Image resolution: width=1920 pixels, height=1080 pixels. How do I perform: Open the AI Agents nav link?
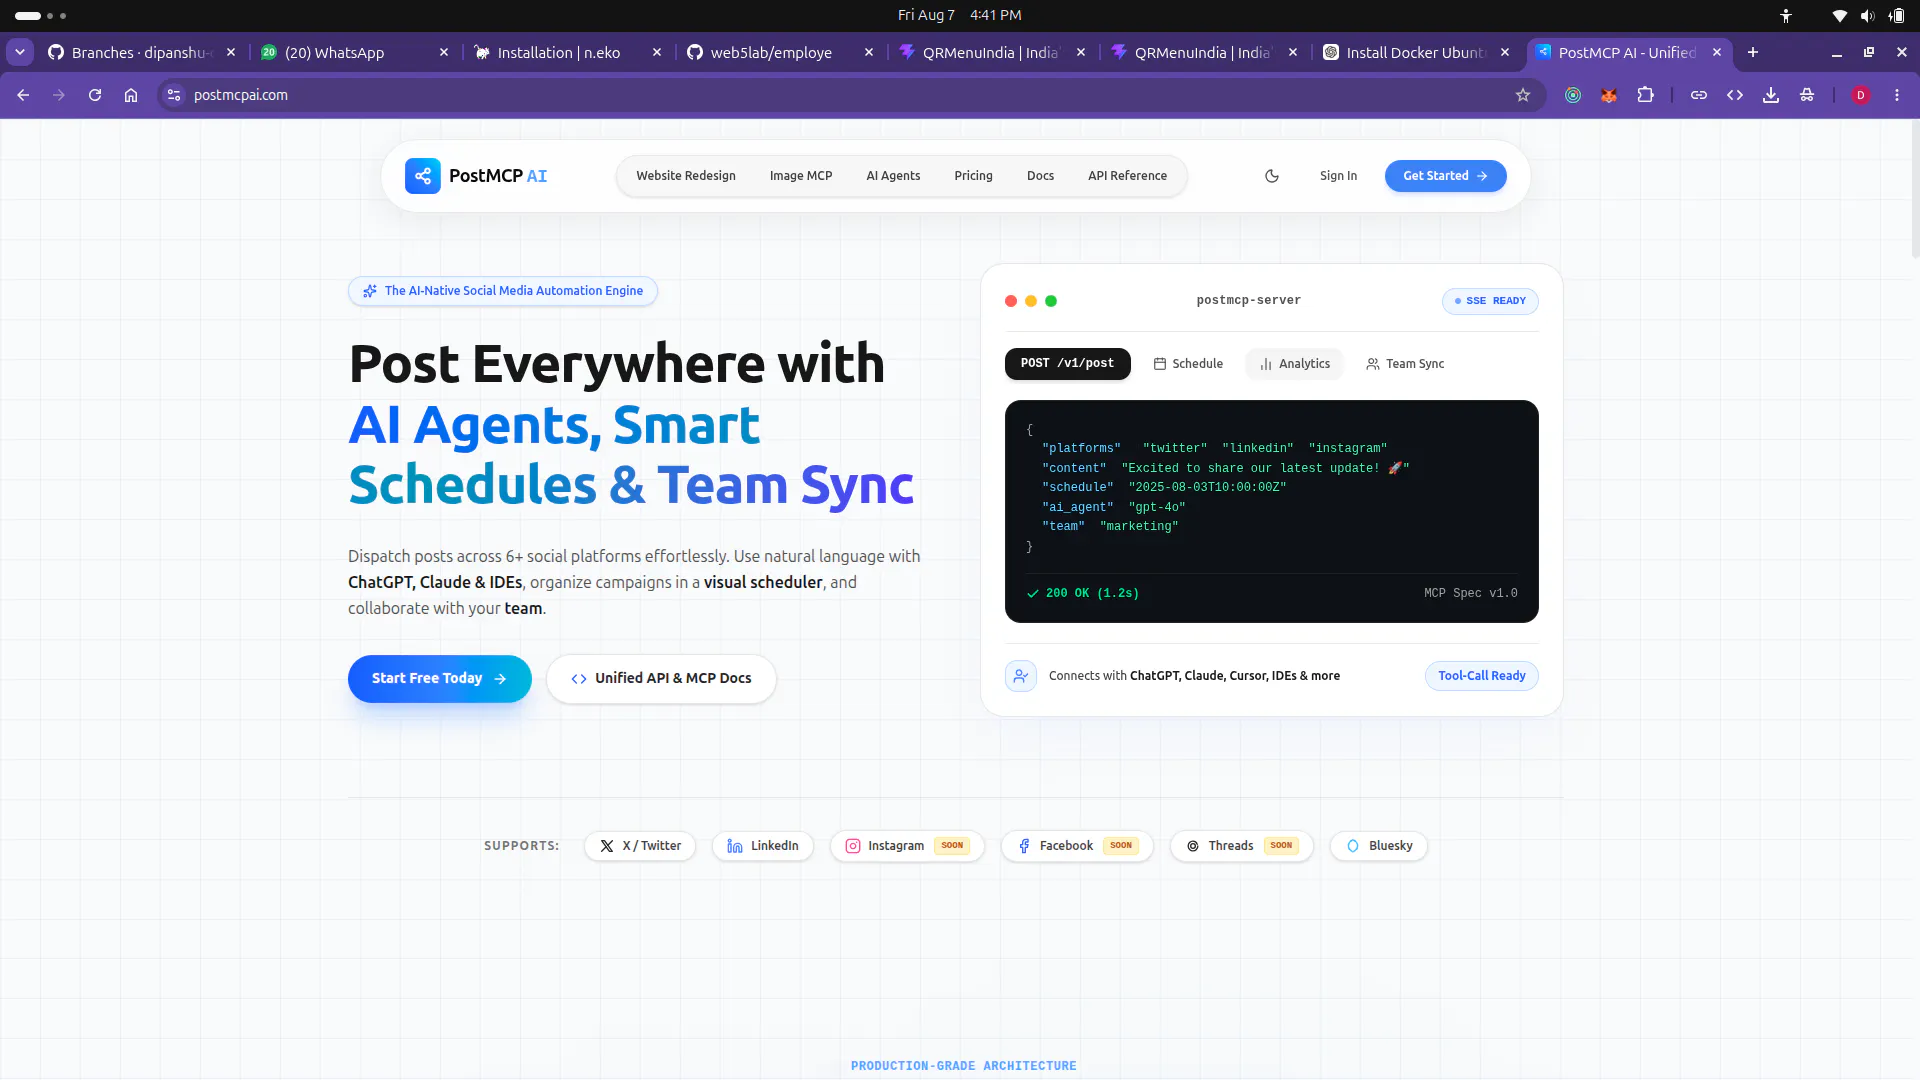(893, 176)
